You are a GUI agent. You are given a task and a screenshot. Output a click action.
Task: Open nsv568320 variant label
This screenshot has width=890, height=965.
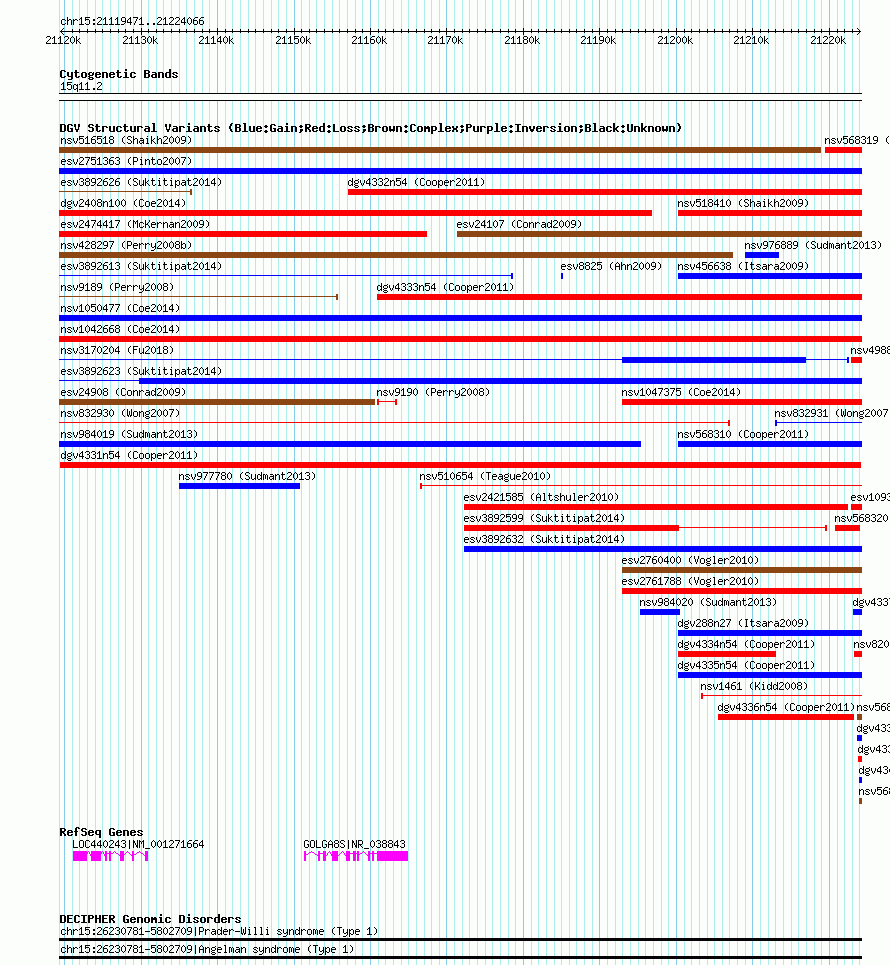click(861, 518)
